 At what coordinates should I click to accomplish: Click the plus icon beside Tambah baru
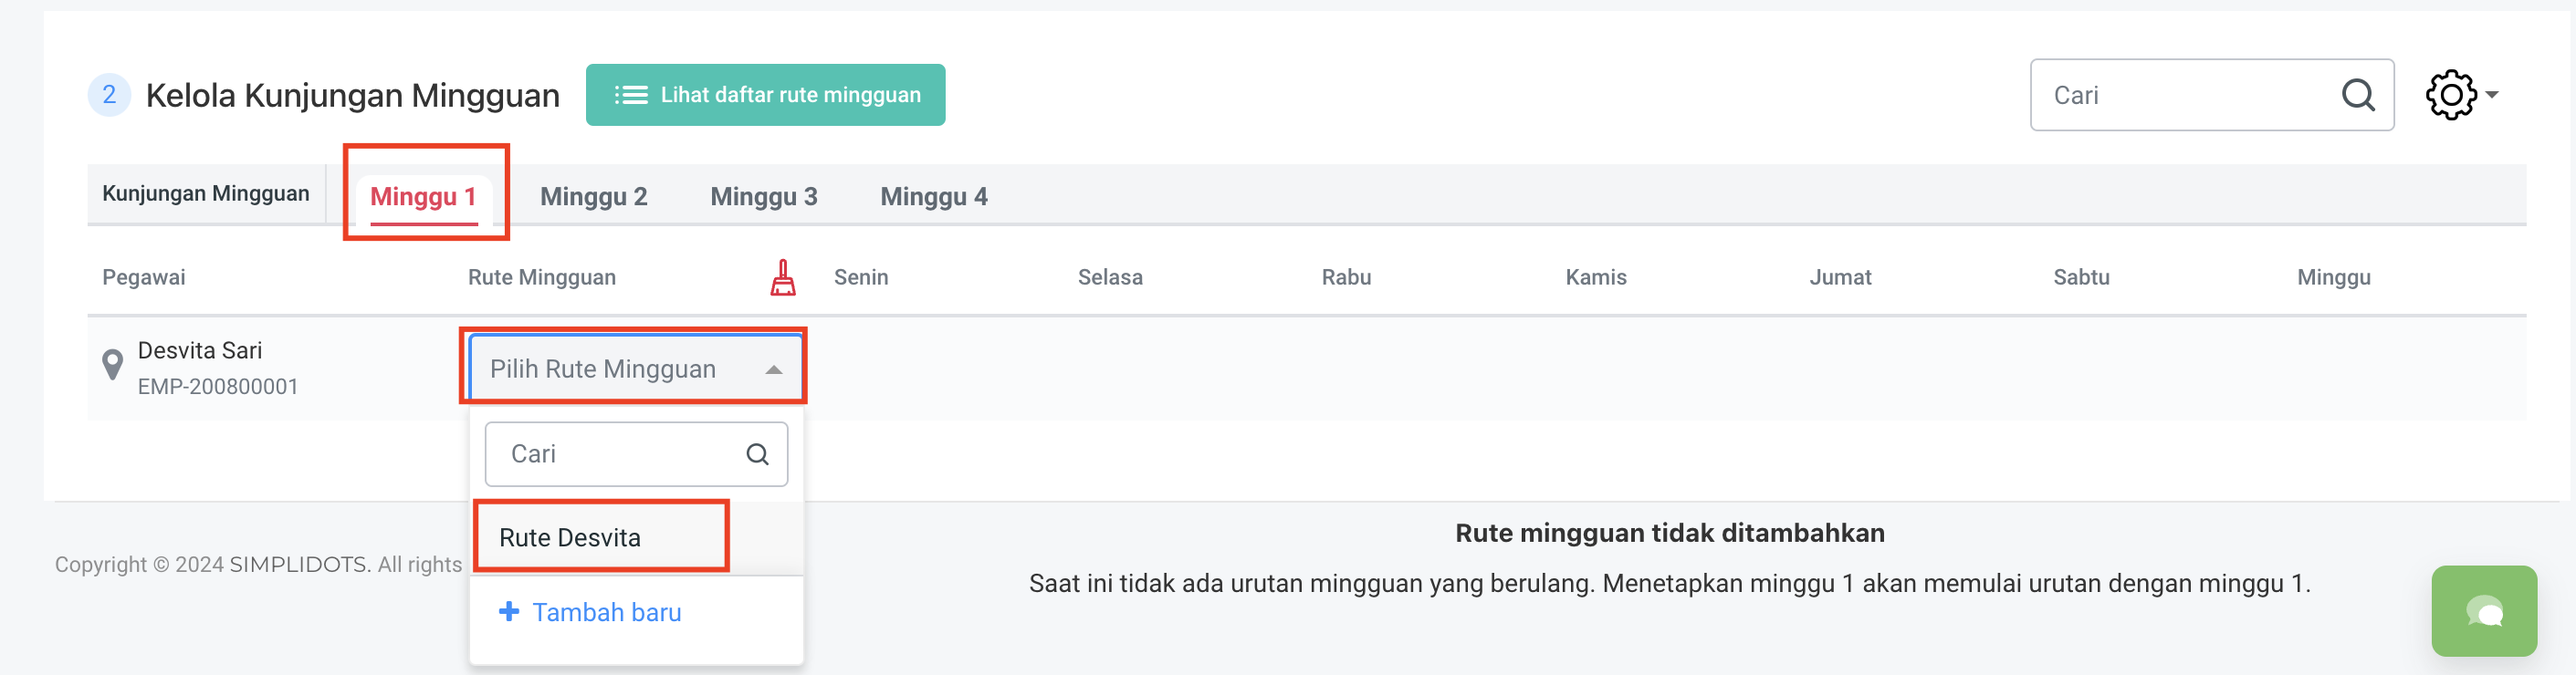click(509, 611)
